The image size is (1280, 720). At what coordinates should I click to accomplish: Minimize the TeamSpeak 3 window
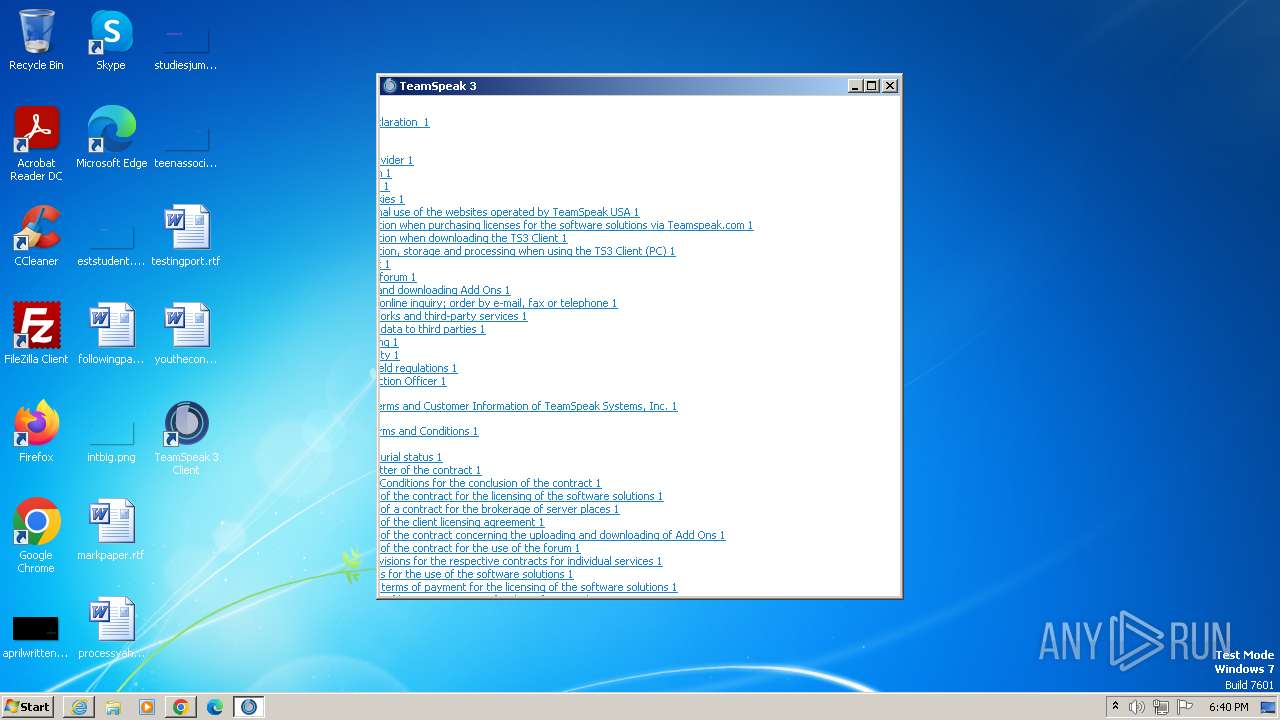coord(855,86)
